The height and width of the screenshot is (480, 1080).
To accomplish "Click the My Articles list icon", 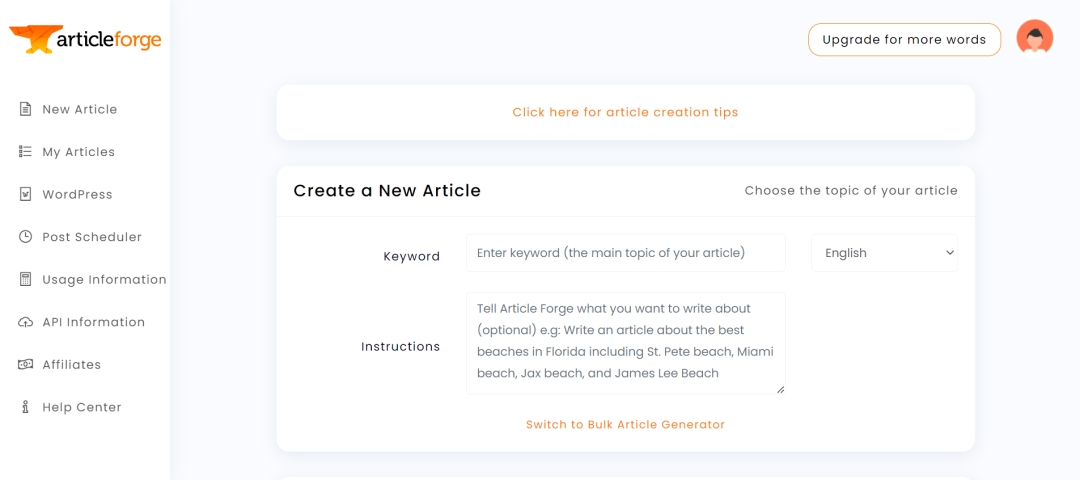I will pos(26,152).
